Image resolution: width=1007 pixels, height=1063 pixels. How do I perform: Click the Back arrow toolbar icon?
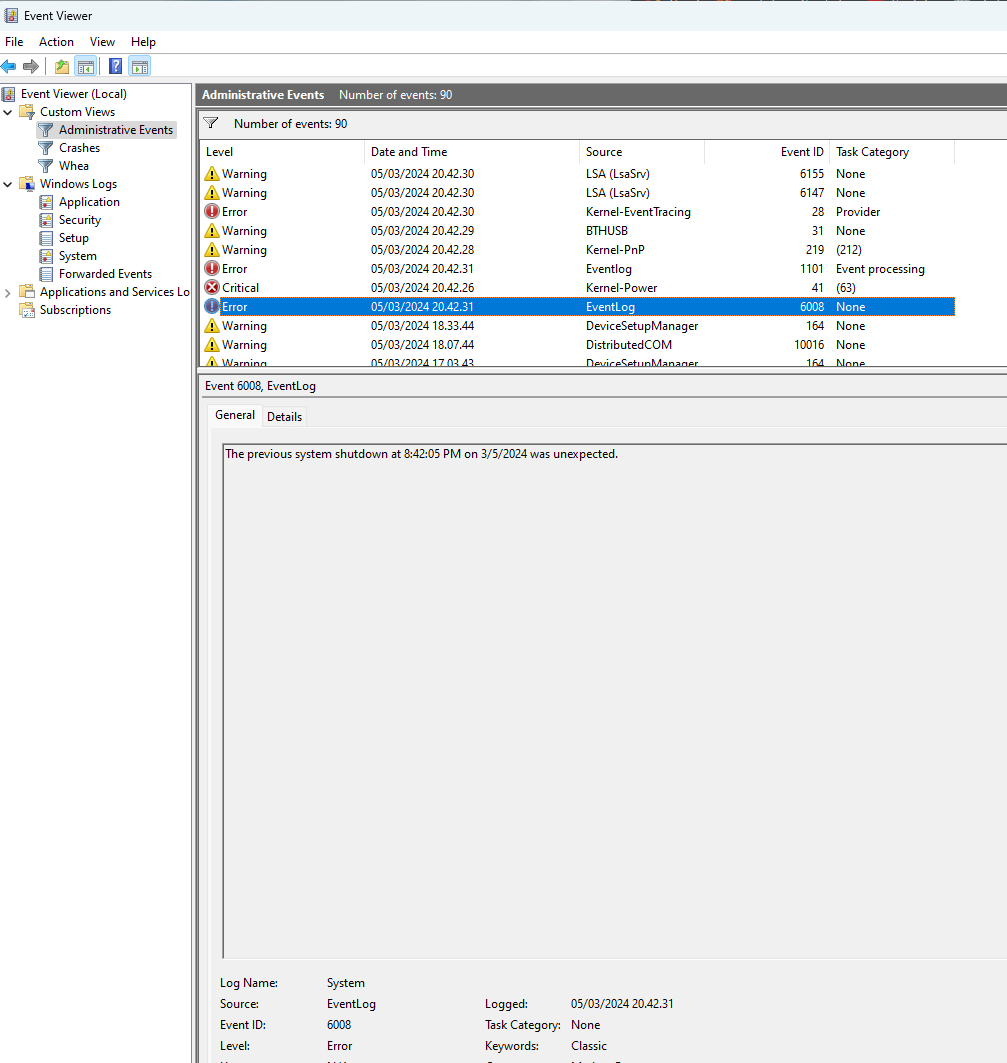point(9,66)
